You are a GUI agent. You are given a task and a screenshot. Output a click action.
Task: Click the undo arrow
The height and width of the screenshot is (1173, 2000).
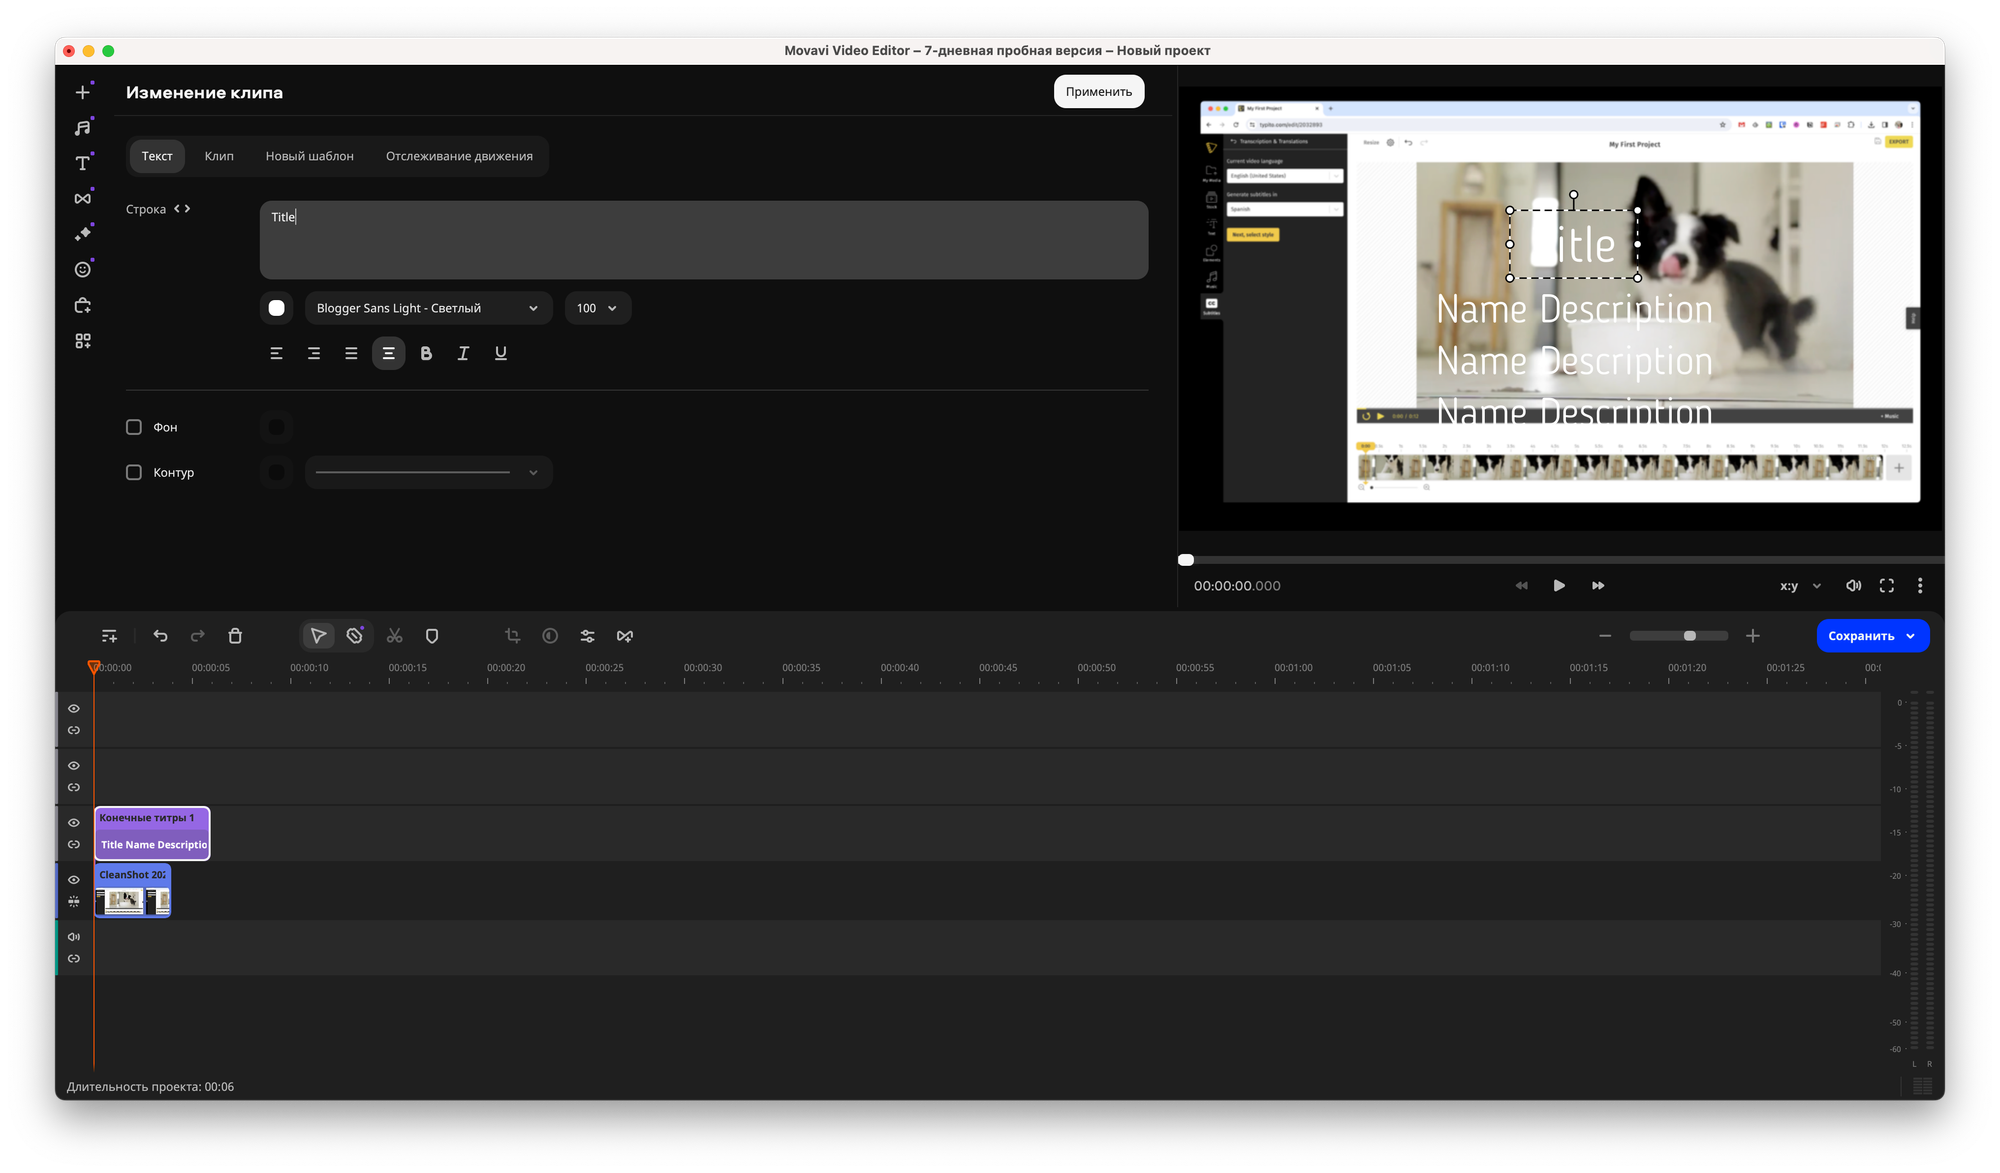160,636
